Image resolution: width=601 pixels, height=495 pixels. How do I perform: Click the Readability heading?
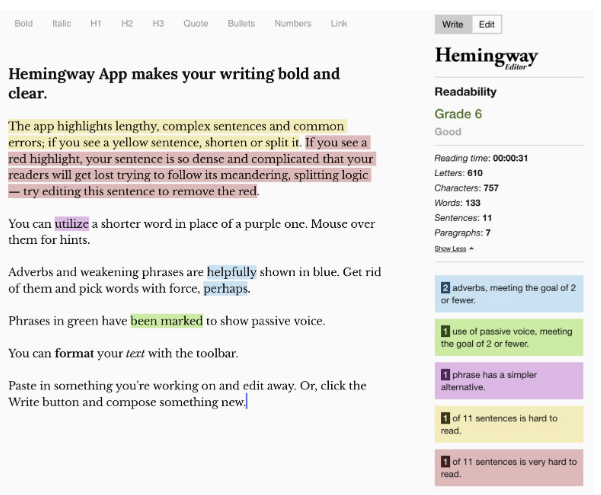point(465,92)
